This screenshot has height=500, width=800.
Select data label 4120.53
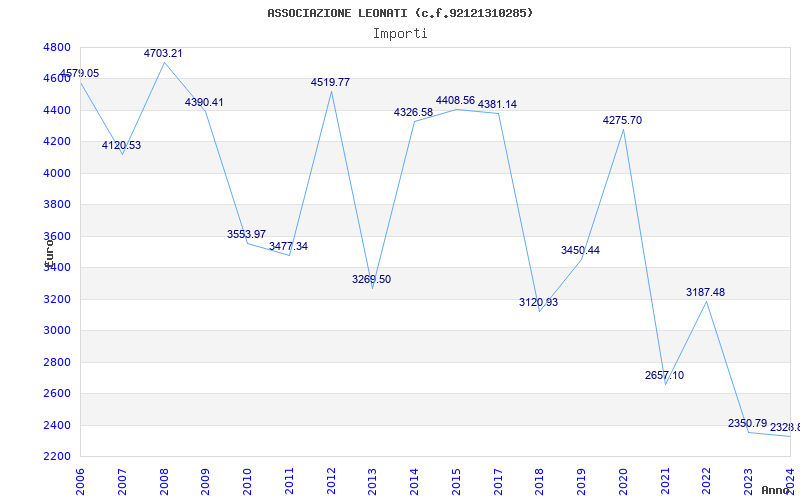(121, 145)
